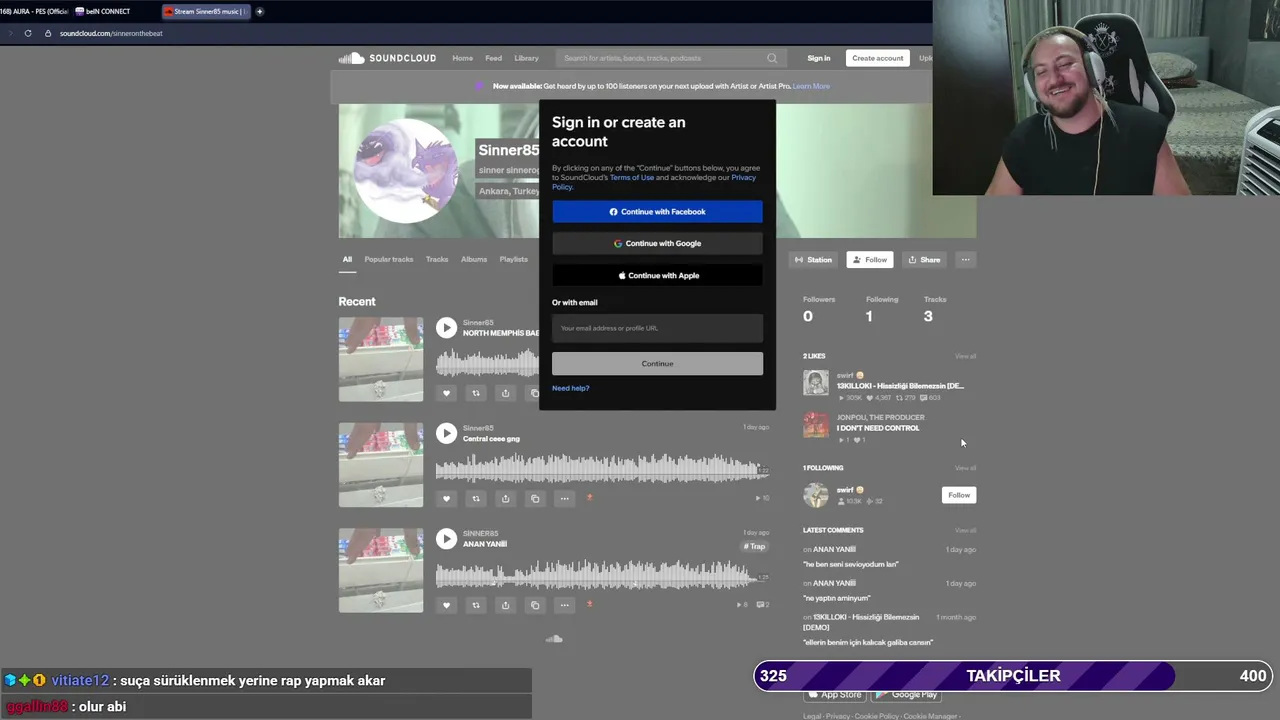The width and height of the screenshot is (1280, 720).
Task: Seek in ANAN YANIII waveform
Action: (x=602, y=574)
